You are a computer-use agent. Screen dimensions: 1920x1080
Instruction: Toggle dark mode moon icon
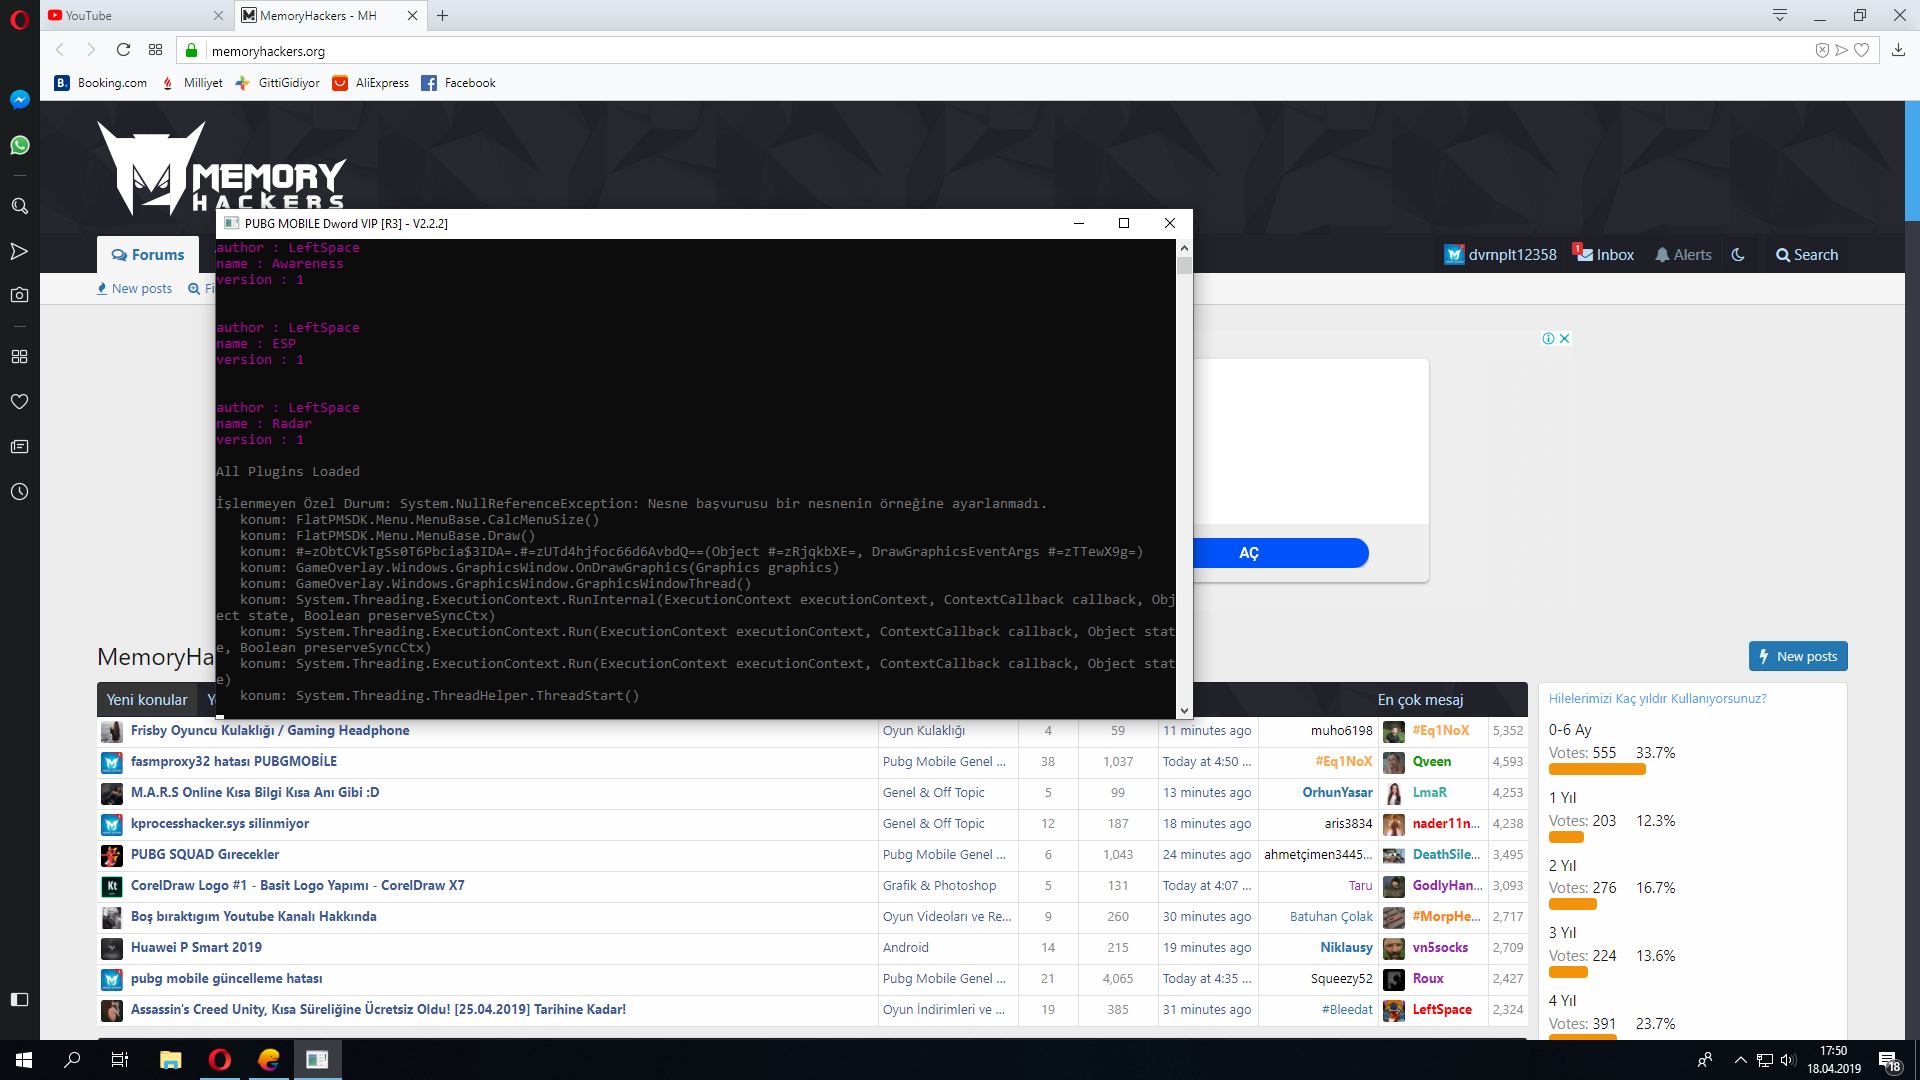[1738, 255]
